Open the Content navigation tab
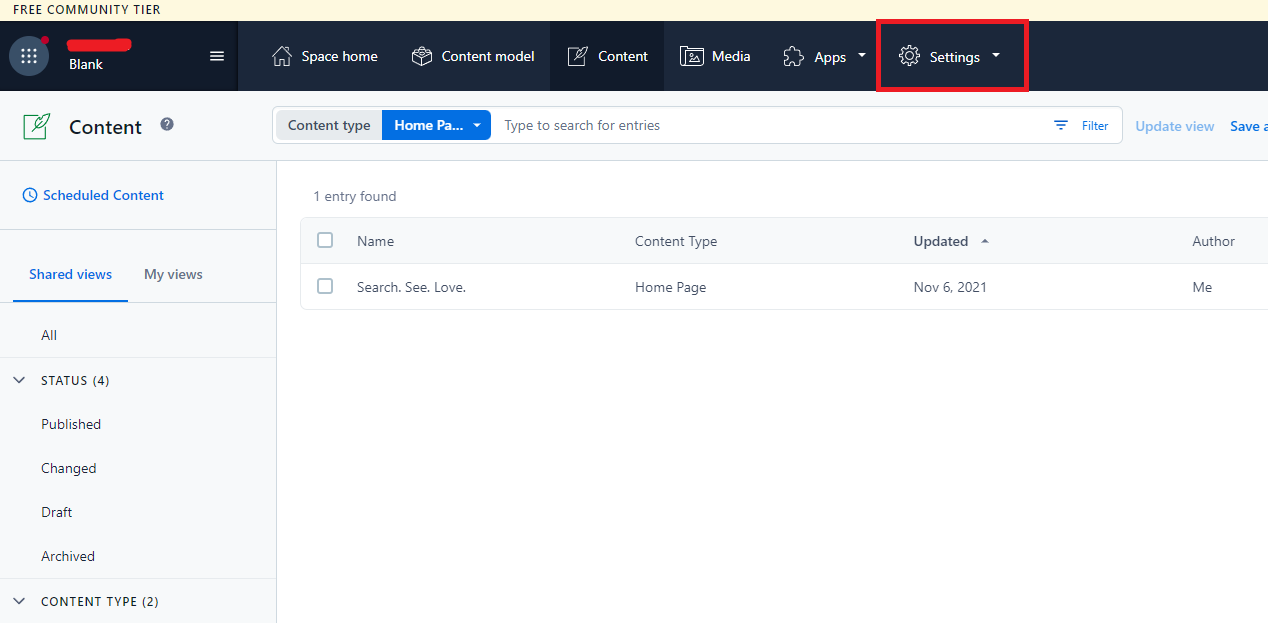The width and height of the screenshot is (1268, 623). coord(607,56)
